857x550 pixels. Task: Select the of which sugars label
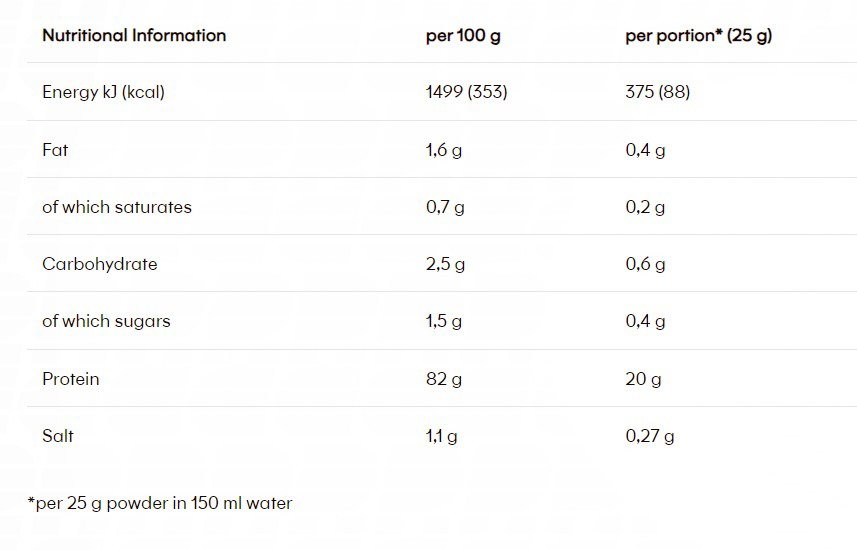point(106,321)
